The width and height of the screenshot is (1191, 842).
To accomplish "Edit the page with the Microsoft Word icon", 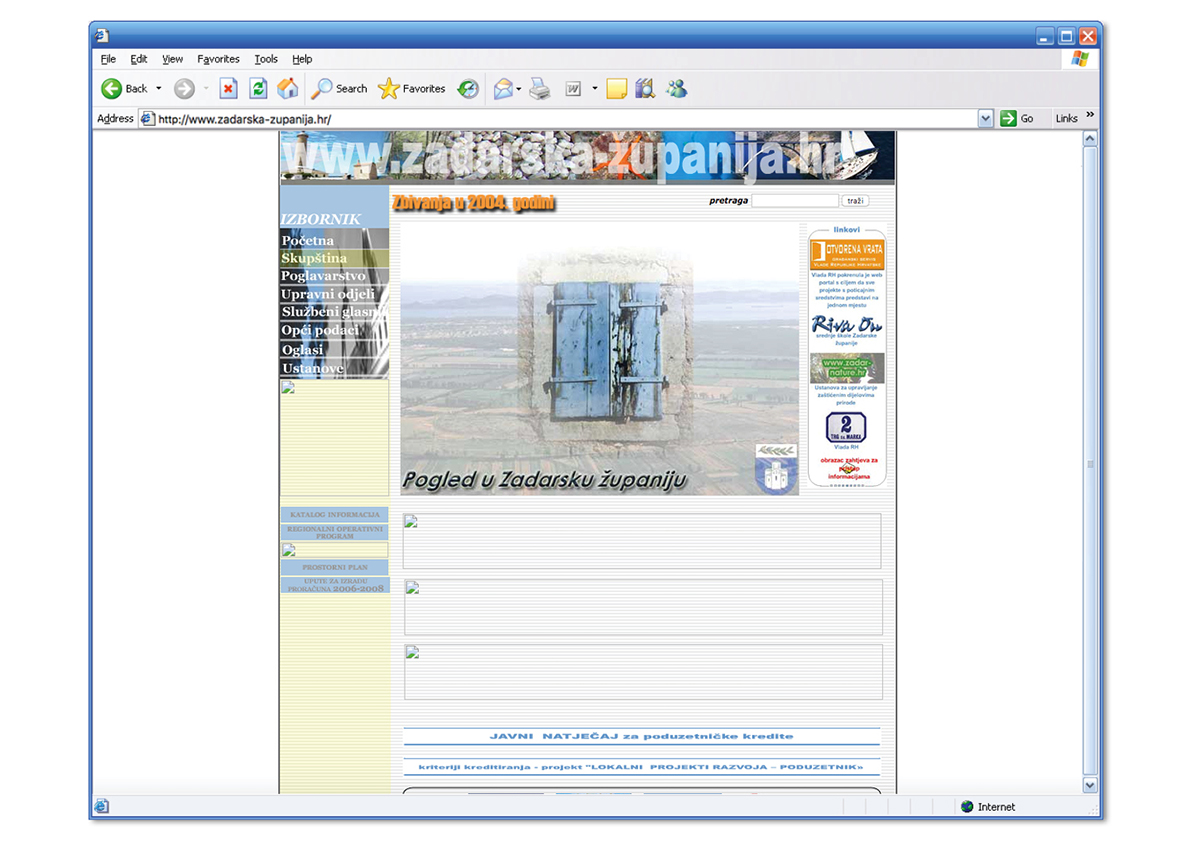I will click(573, 88).
